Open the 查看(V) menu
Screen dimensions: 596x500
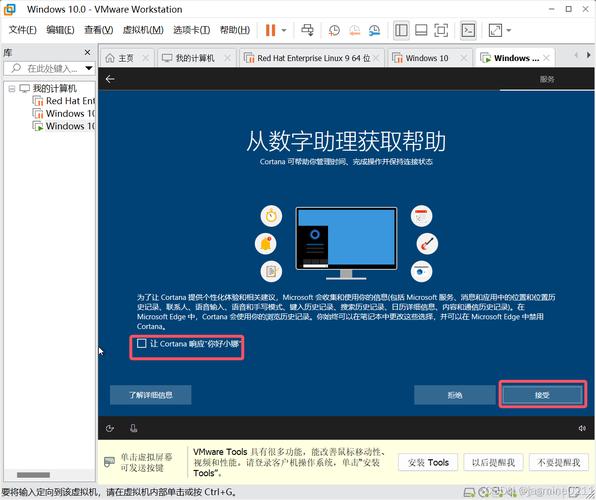click(98, 30)
